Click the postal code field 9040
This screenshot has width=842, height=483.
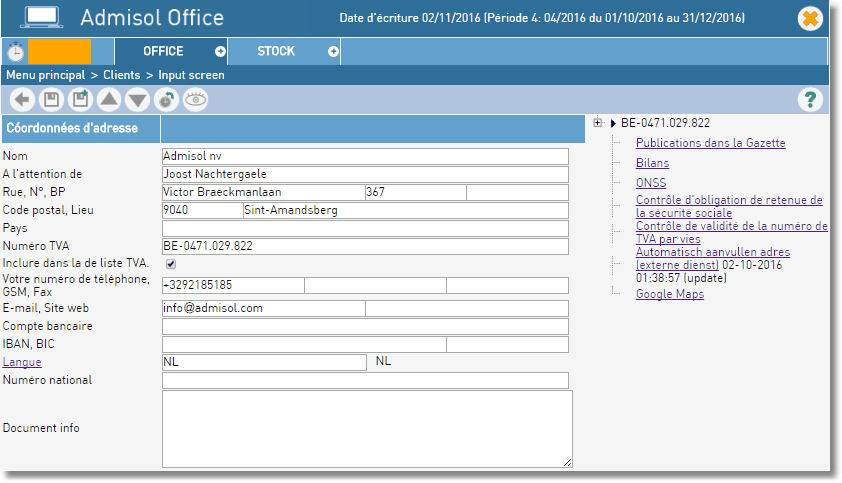coord(202,210)
